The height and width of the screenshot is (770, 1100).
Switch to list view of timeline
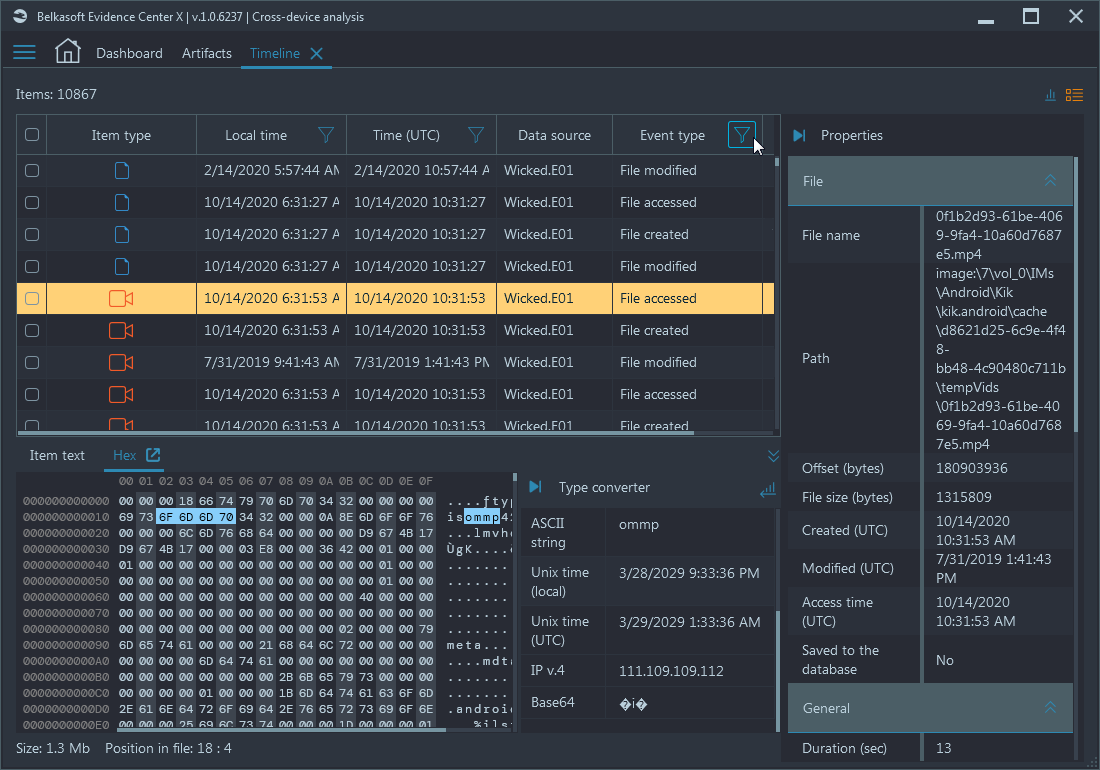(x=1074, y=95)
